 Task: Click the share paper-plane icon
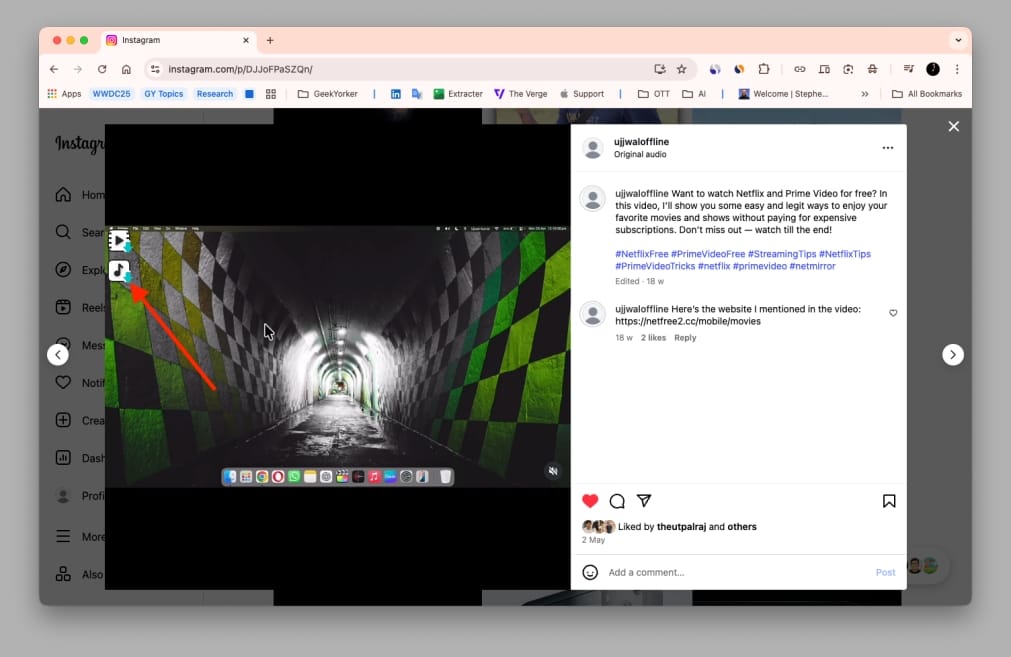click(644, 500)
